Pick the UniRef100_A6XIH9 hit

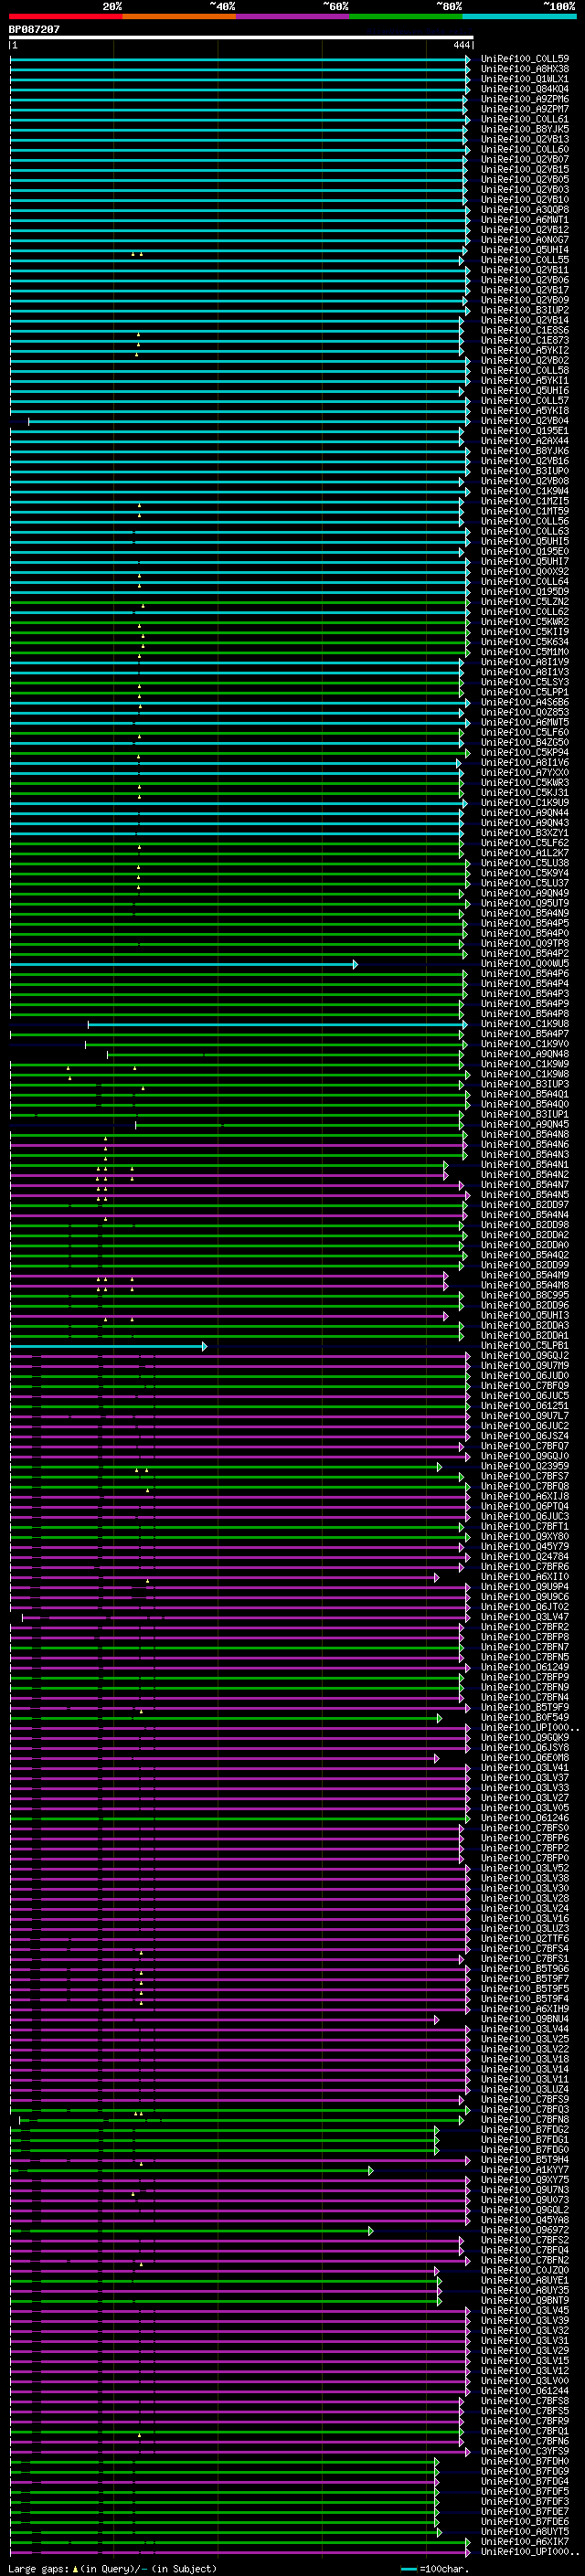(525, 2009)
